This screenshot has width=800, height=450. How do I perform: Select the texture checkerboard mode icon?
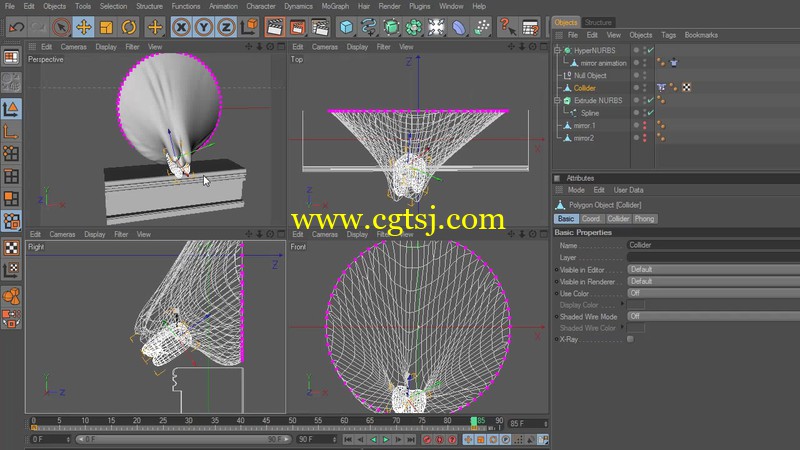[x=11, y=248]
